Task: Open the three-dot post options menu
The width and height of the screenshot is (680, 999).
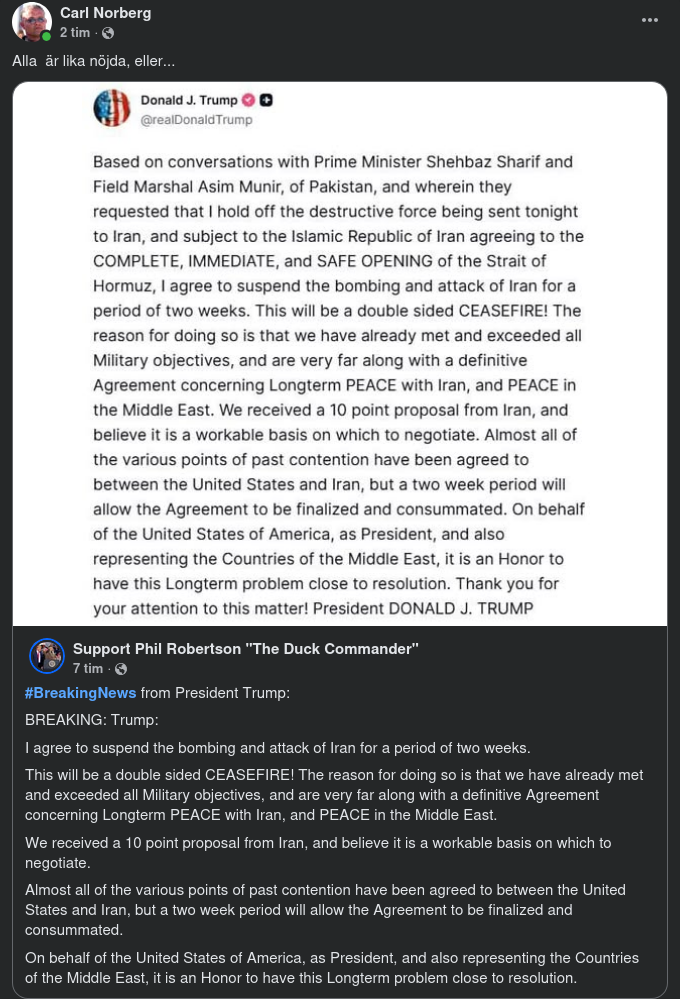Action: tap(650, 20)
